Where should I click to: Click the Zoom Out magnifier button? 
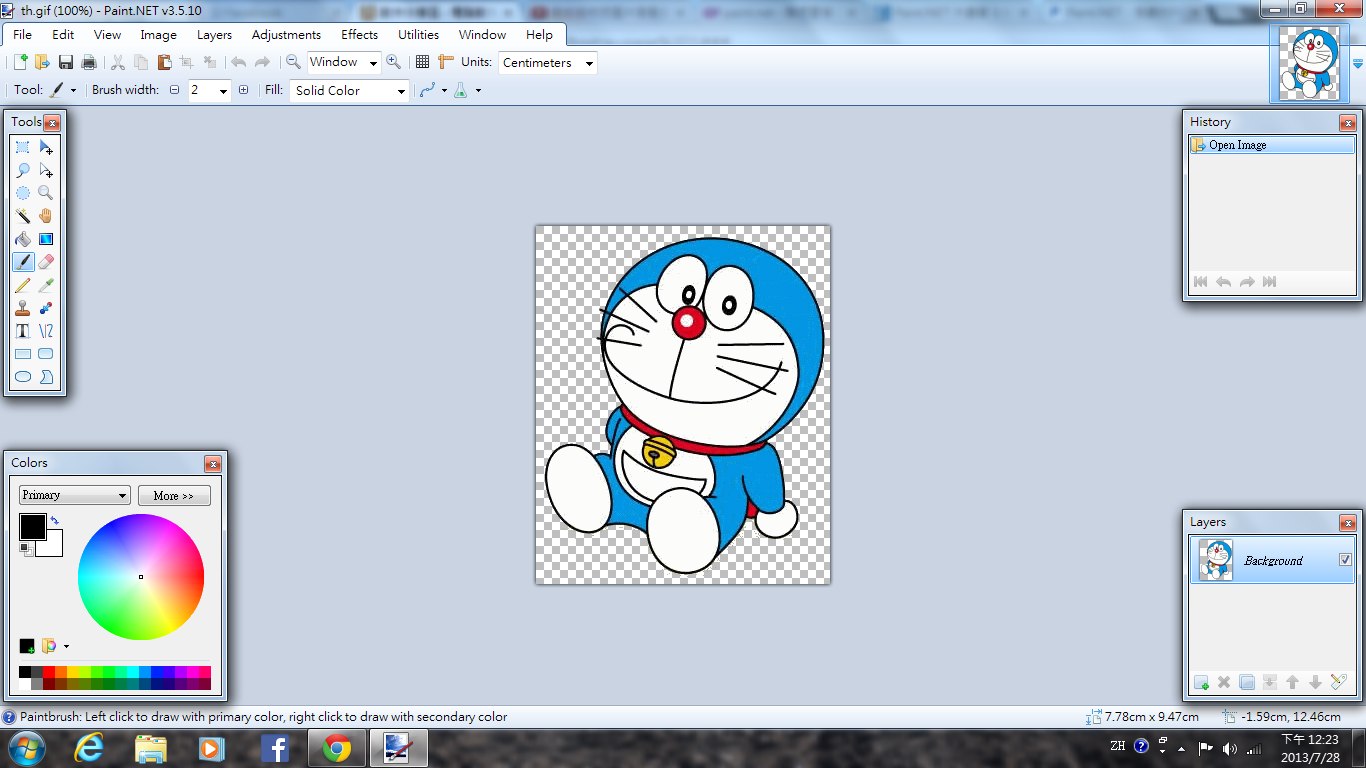point(293,62)
